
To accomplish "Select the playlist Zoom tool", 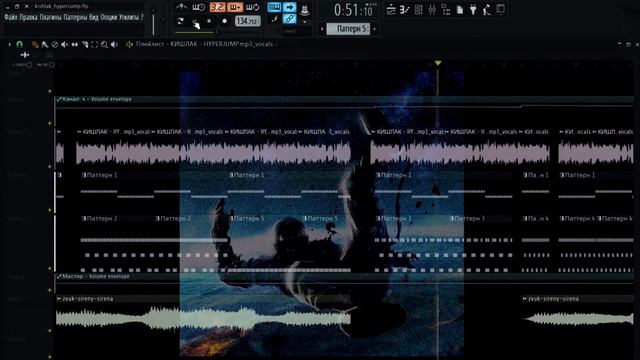I will click(104, 44).
